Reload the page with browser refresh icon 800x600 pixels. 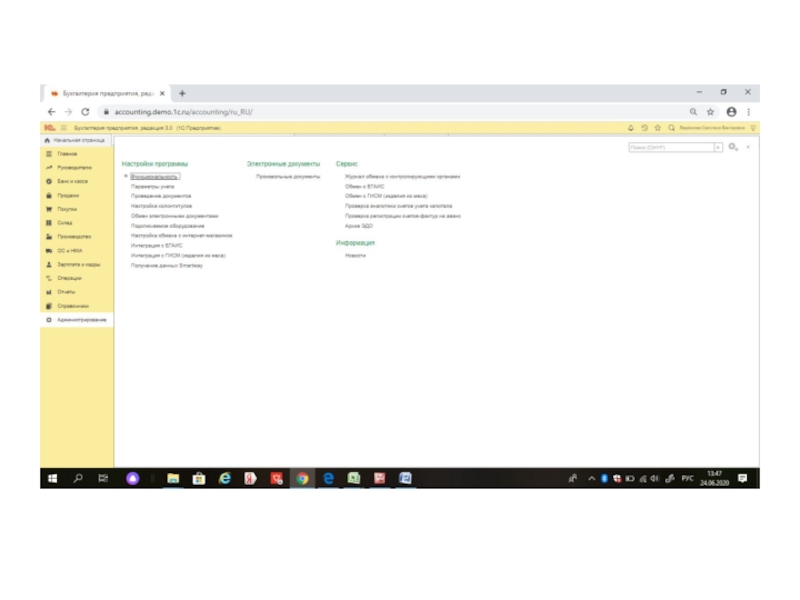(x=85, y=112)
